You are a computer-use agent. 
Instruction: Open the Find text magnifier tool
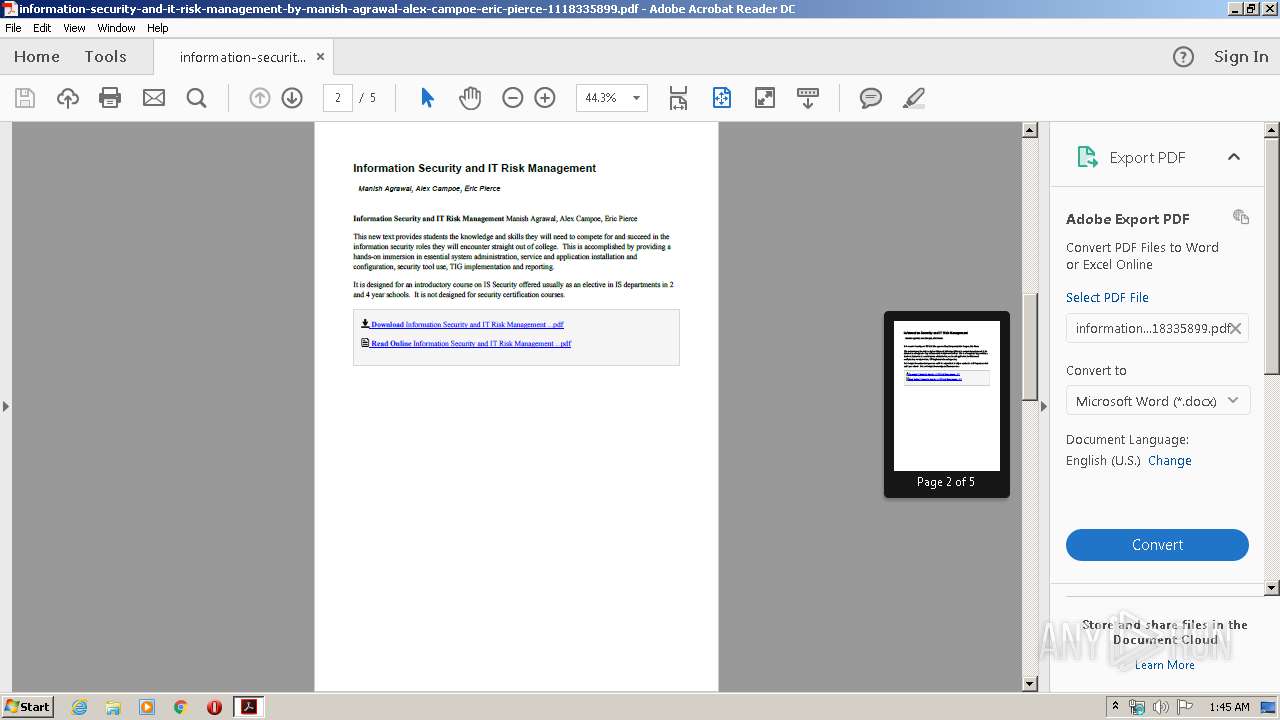197,98
